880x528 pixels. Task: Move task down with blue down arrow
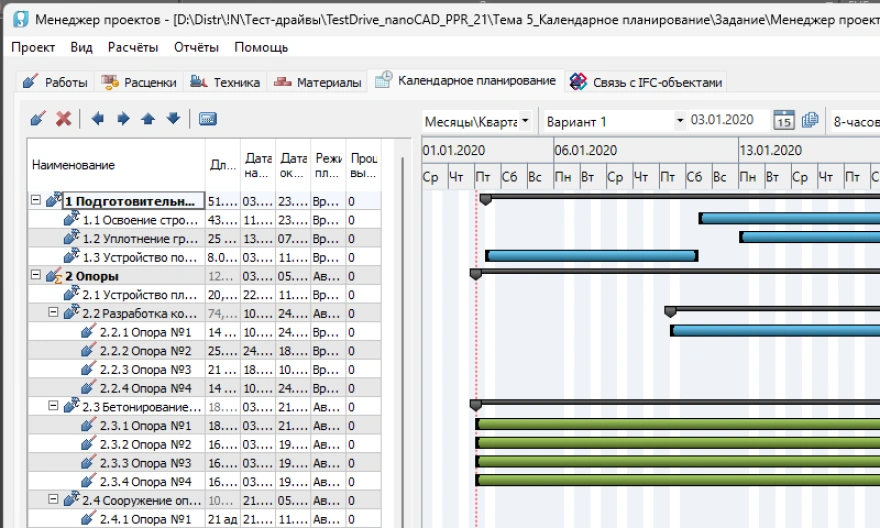click(x=173, y=118)
